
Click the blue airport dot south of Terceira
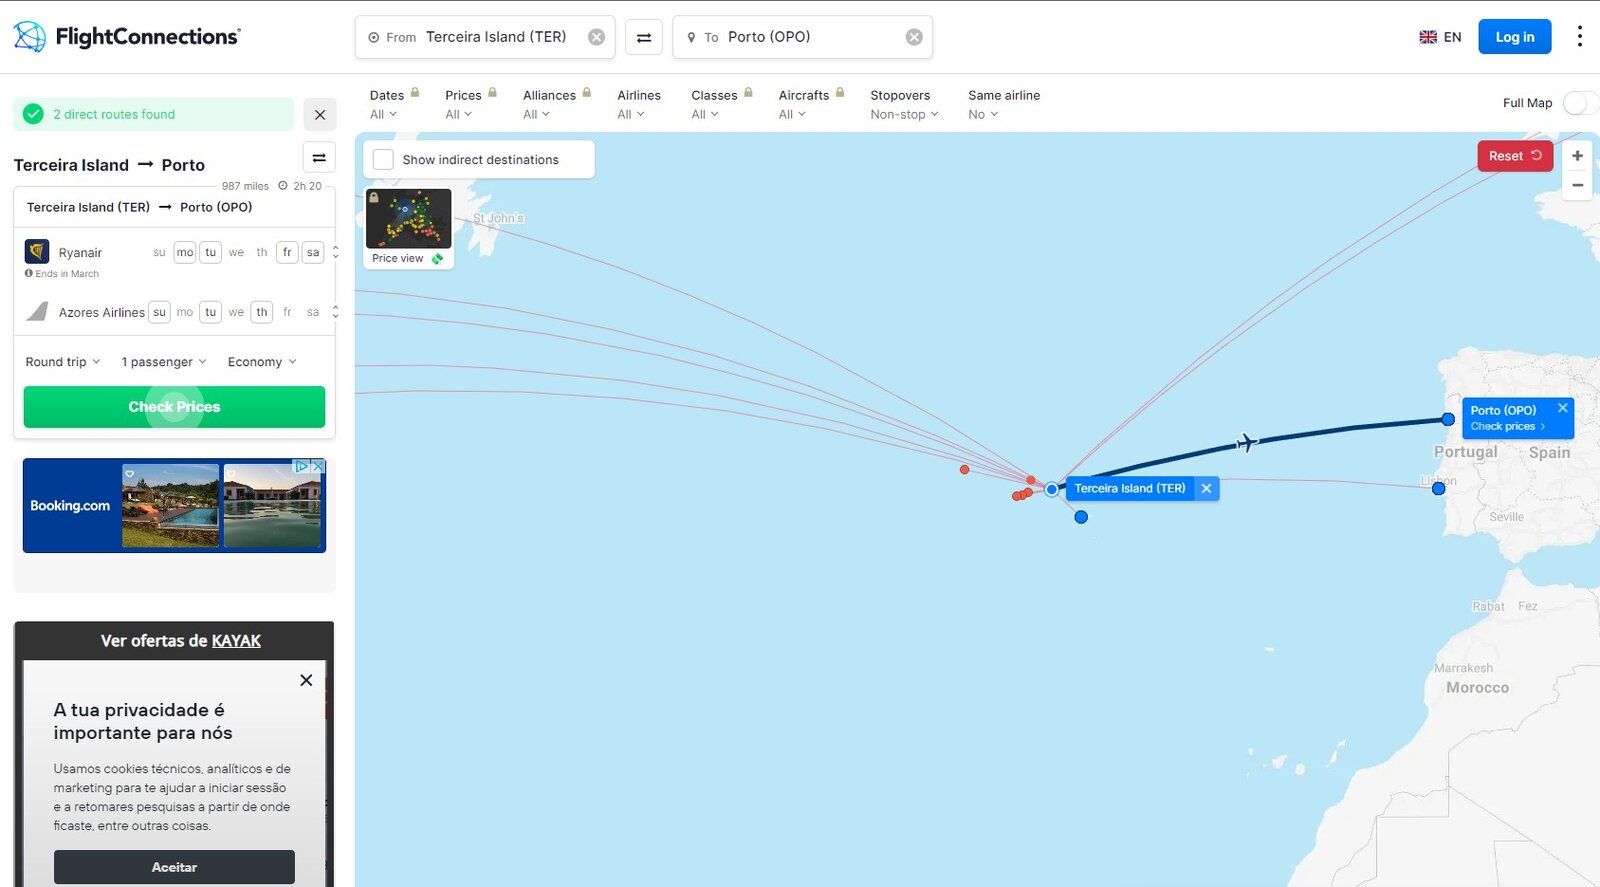pos(1081,517)
